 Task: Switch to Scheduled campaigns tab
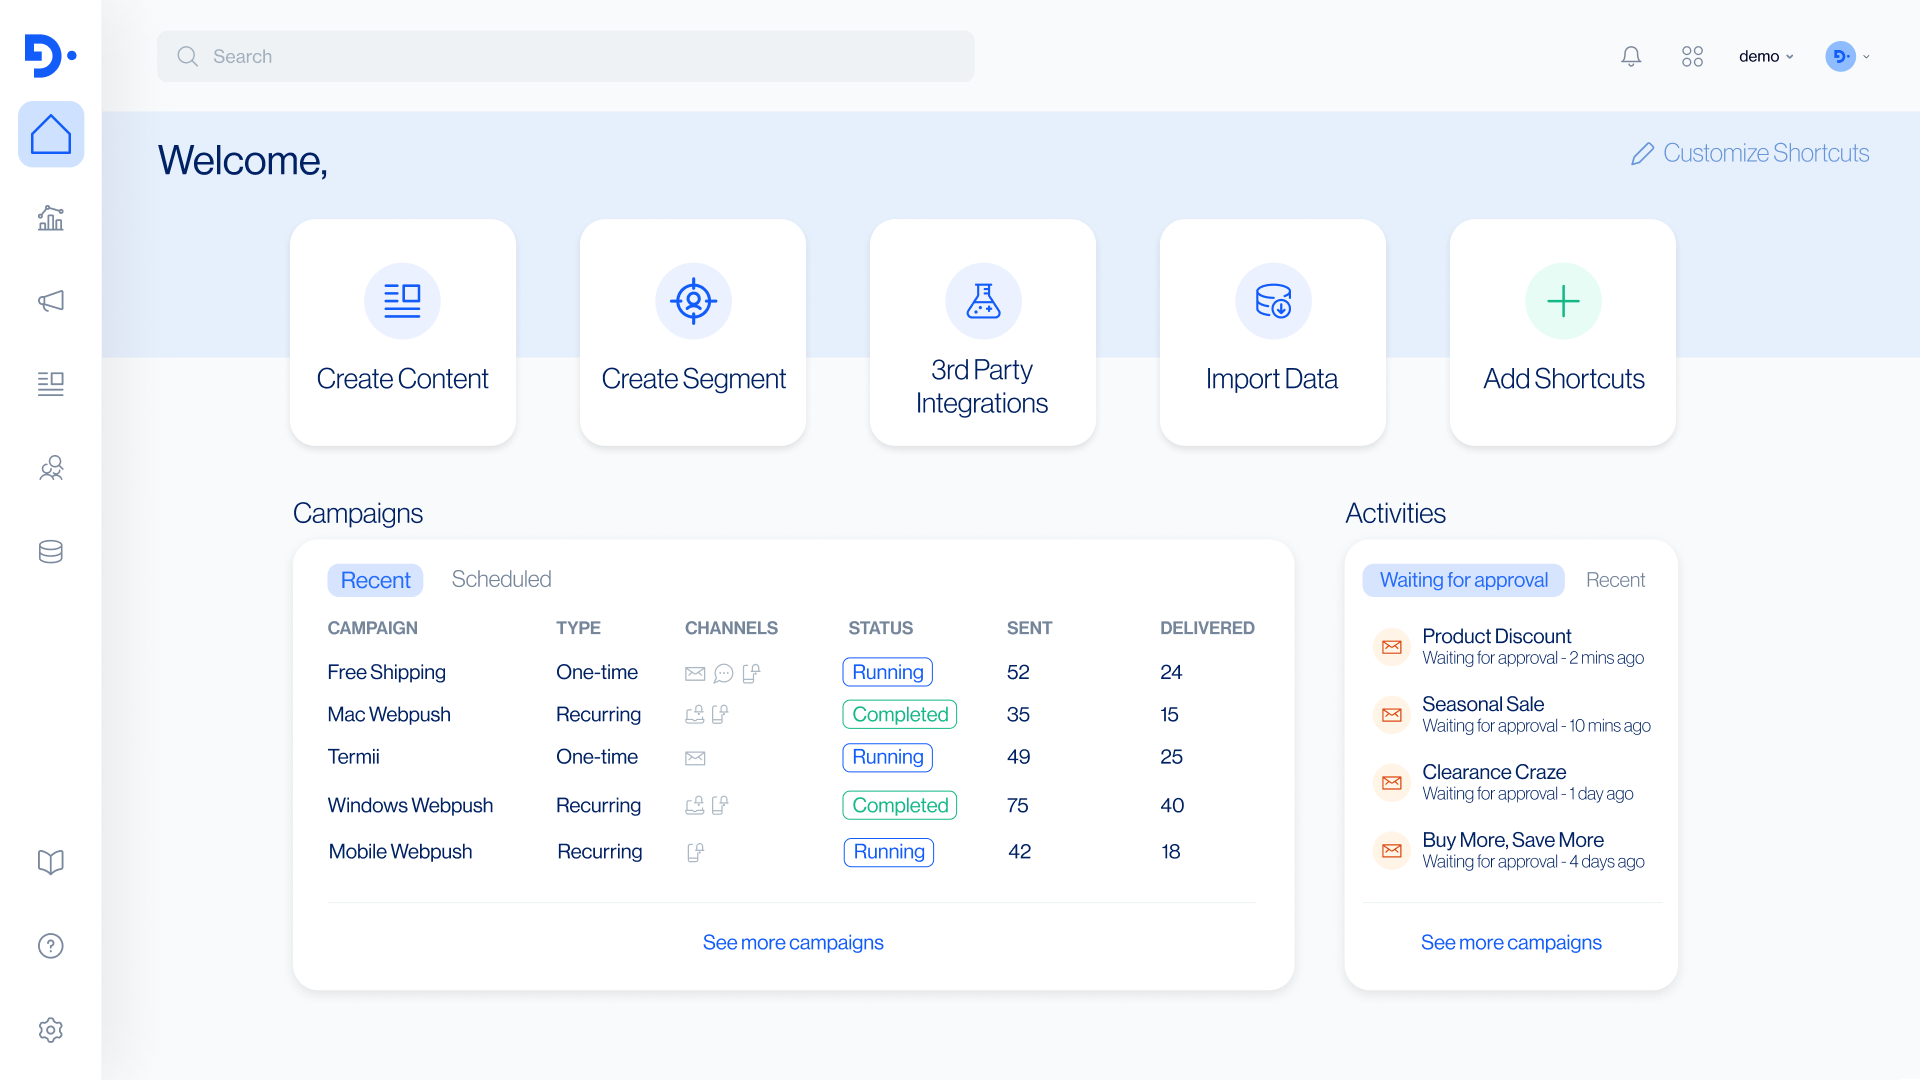(x=501, y=580)
